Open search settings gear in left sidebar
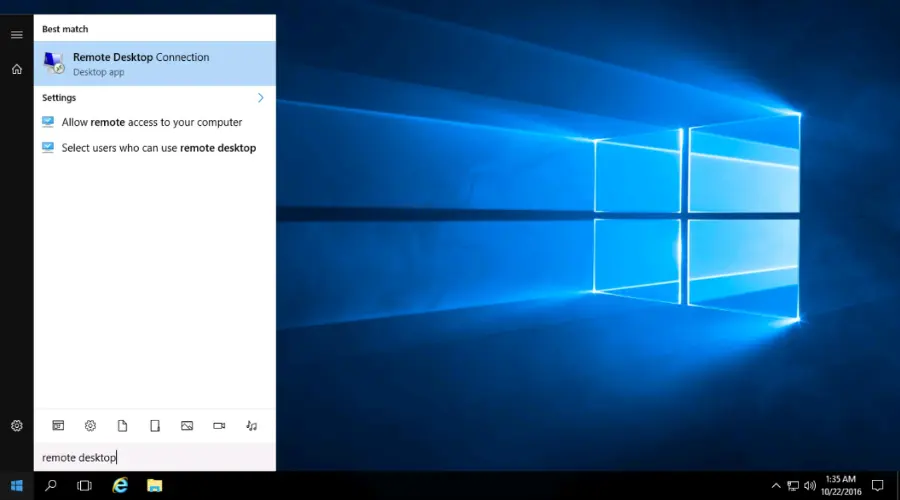 tap(16, 426)
